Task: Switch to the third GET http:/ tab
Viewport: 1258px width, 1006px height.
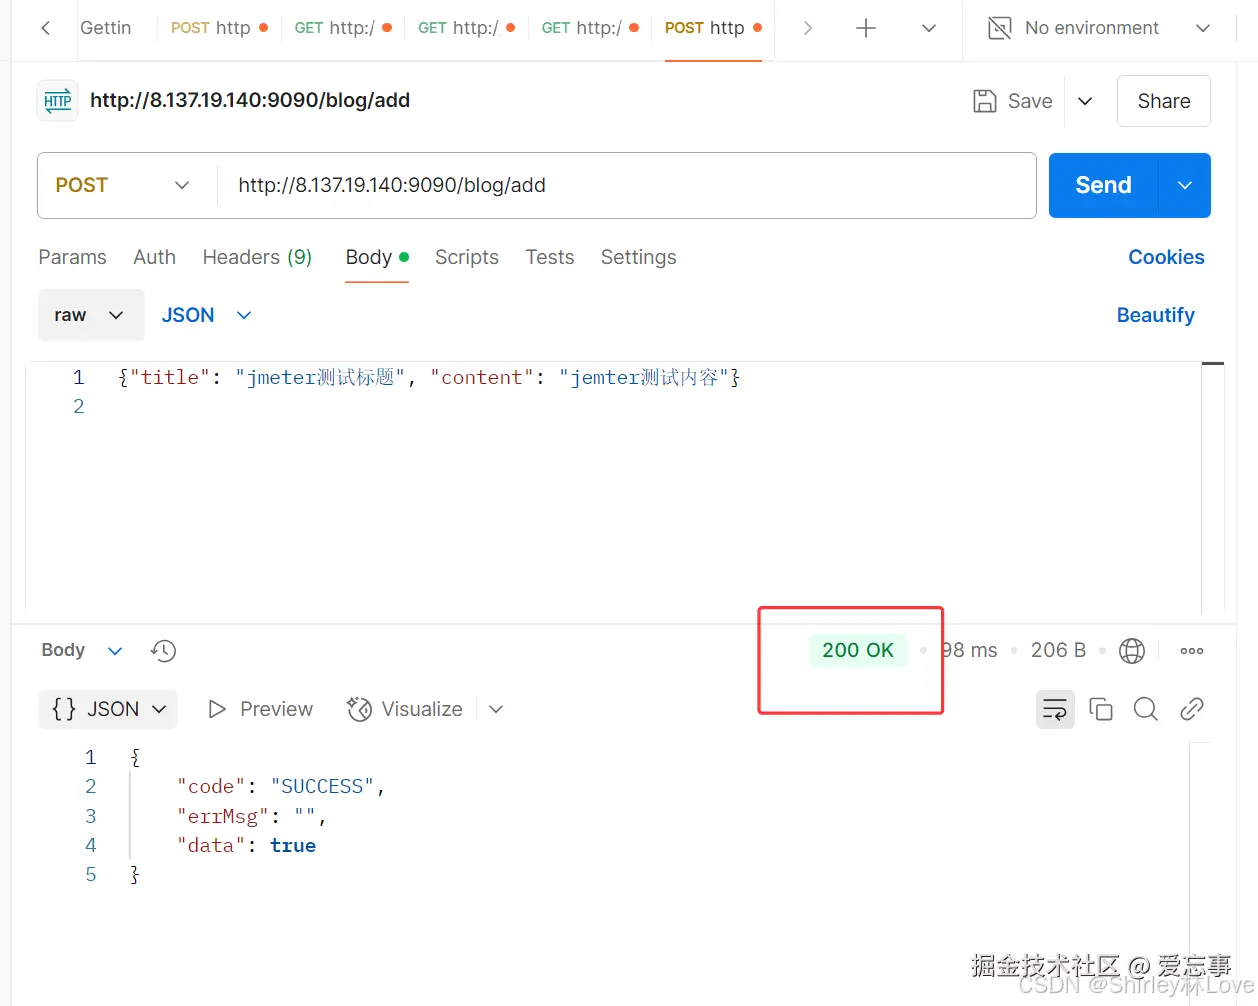Action: (x=590, y=28)
